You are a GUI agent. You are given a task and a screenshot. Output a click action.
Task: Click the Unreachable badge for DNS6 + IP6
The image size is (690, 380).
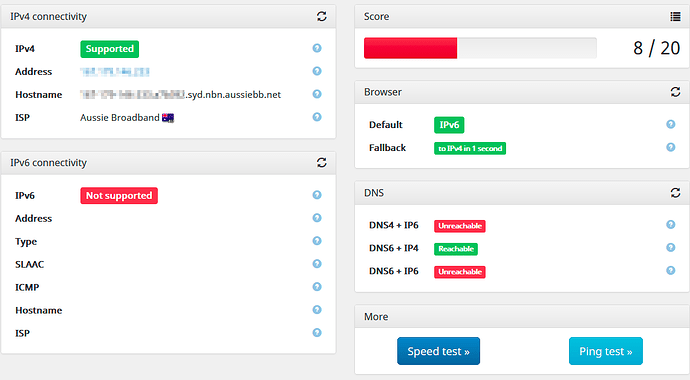click(x=460, y=272)
